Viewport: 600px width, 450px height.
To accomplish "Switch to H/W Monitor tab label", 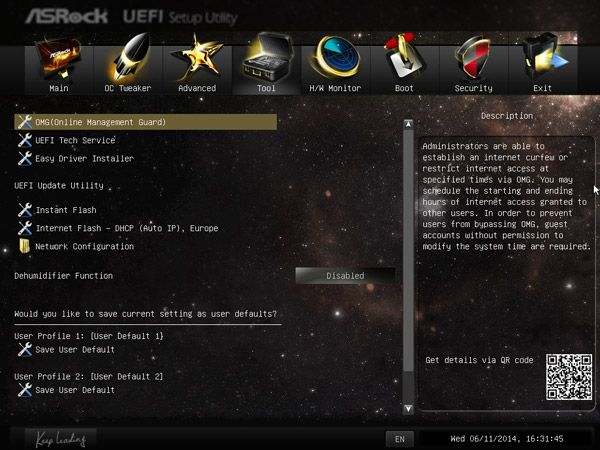I will 335,88.
